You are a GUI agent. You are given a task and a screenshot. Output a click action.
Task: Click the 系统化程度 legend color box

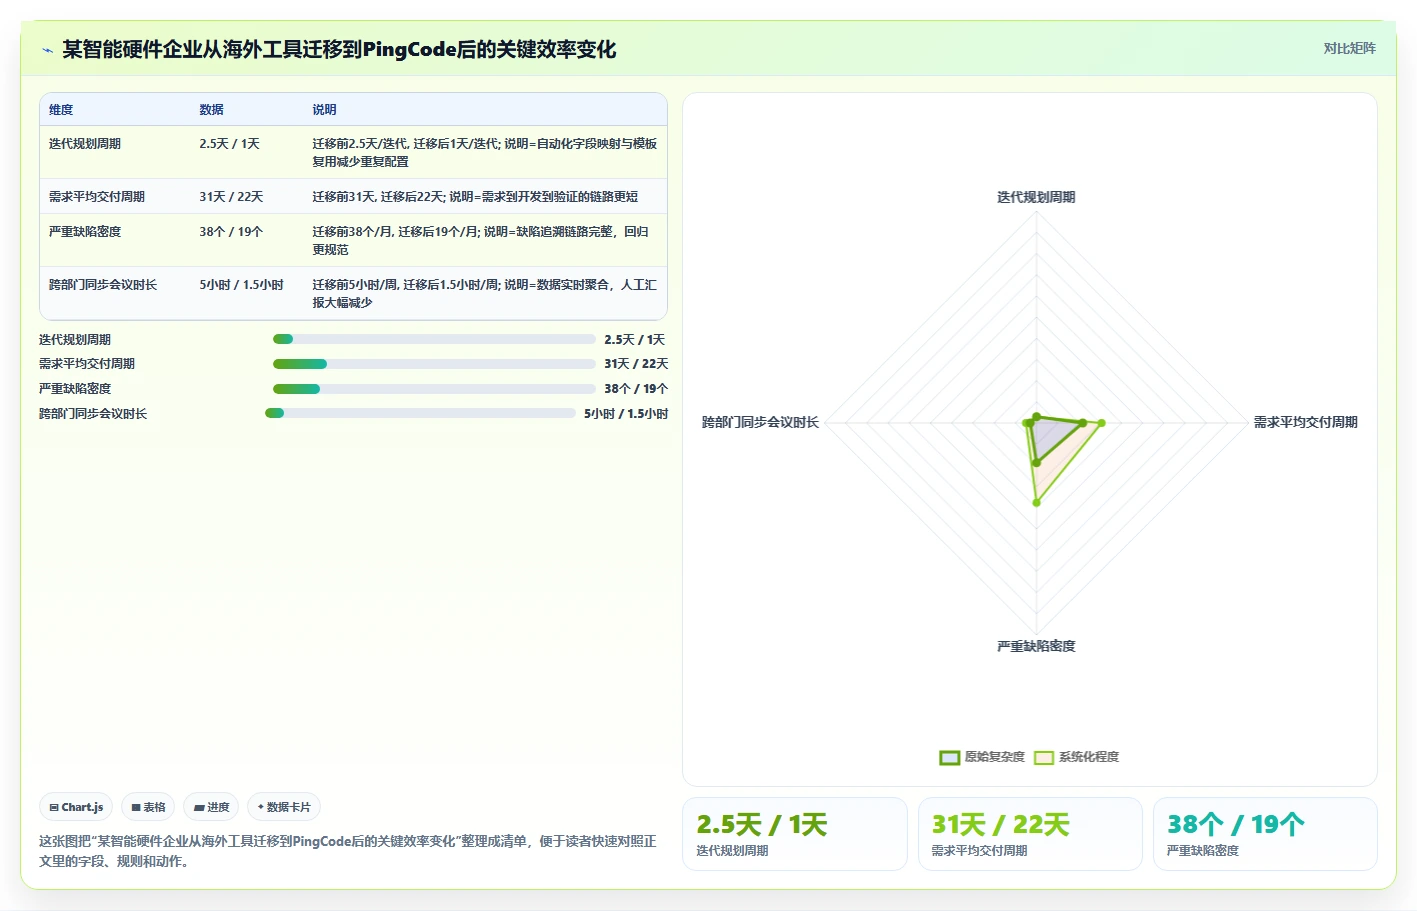click(x=1044, y=757)
